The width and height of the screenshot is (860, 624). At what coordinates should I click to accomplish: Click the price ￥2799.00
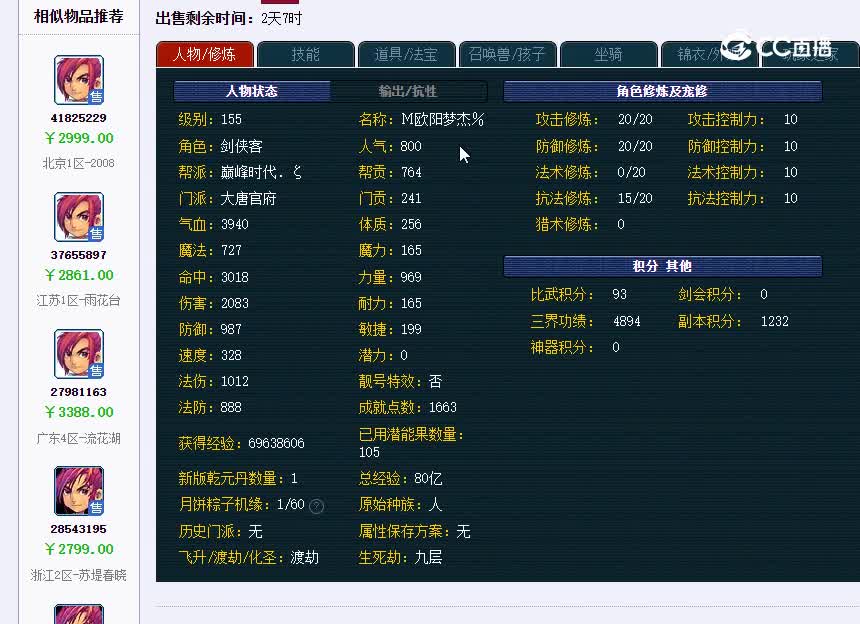79,549
